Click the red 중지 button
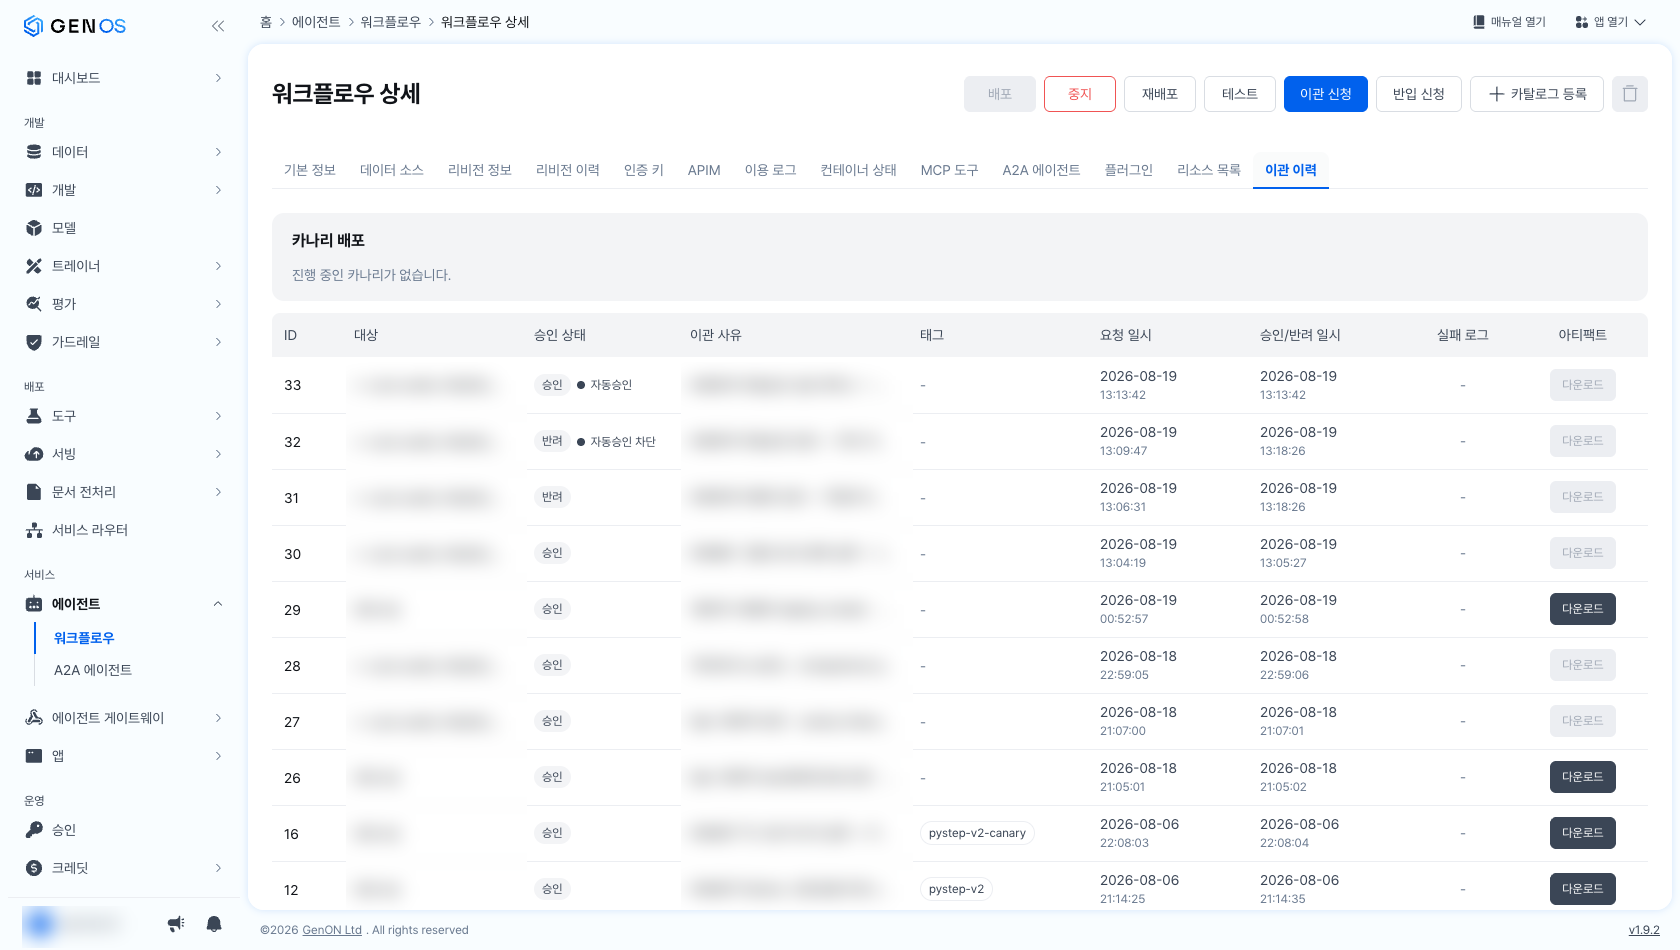 pos(1080,94)
